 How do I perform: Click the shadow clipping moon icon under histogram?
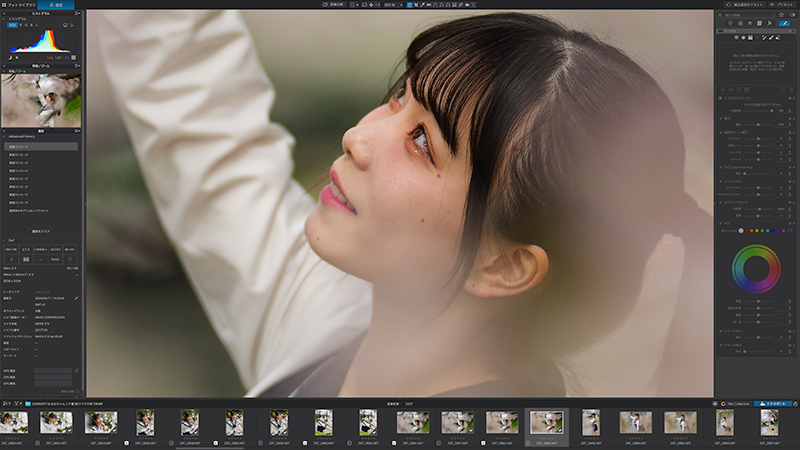tap(10, 57)
